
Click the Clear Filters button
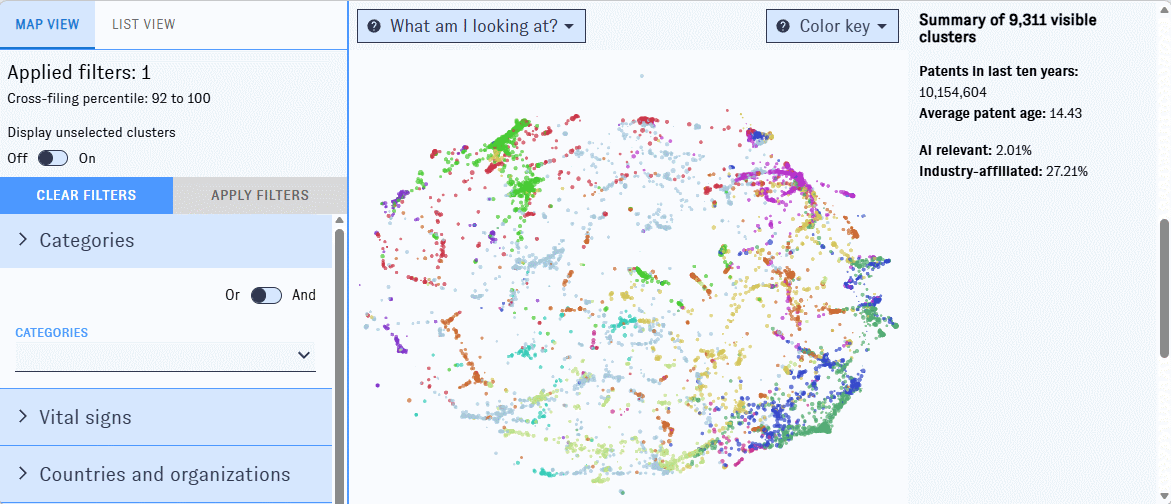87,196
